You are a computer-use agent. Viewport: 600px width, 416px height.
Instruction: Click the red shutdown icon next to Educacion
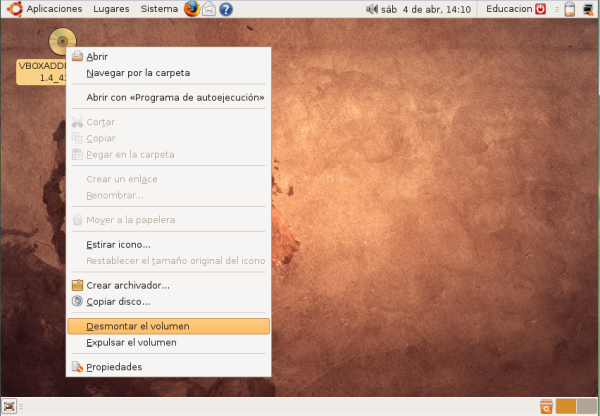click(541, 9)
